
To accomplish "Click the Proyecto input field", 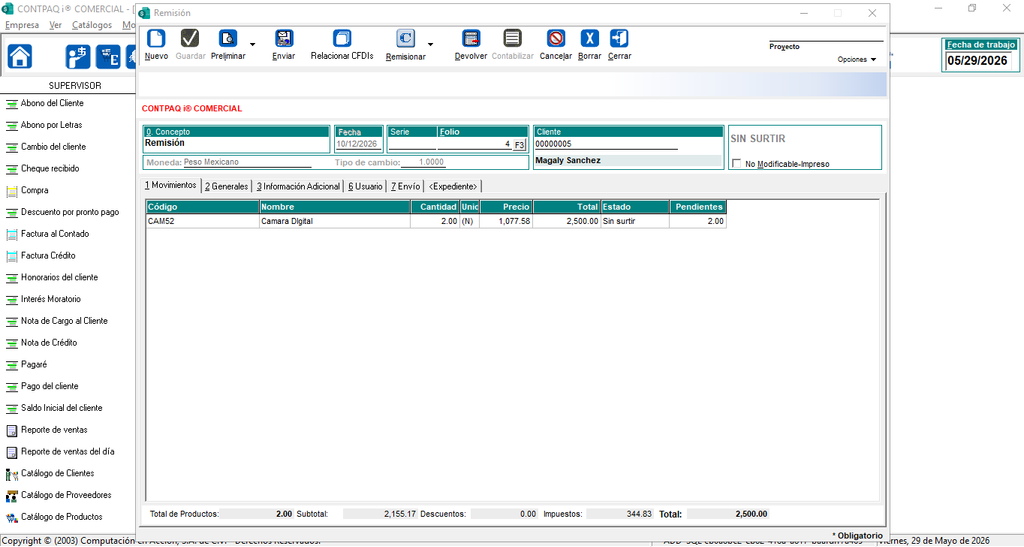I will pos(826,37).
